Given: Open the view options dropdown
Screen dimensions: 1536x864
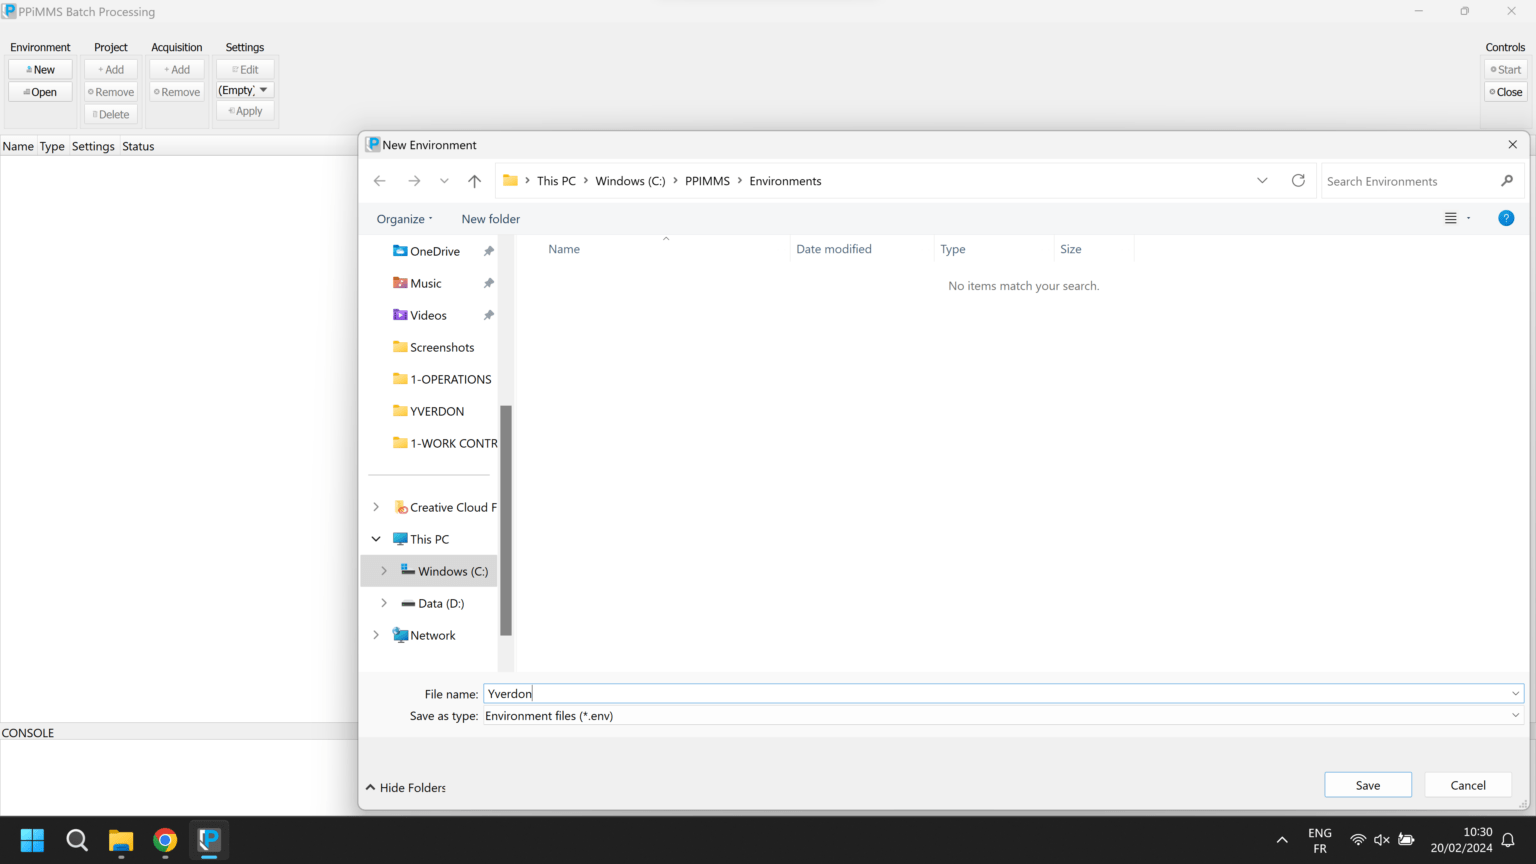Looking at the screenshot, I should tap(1468, 218).
